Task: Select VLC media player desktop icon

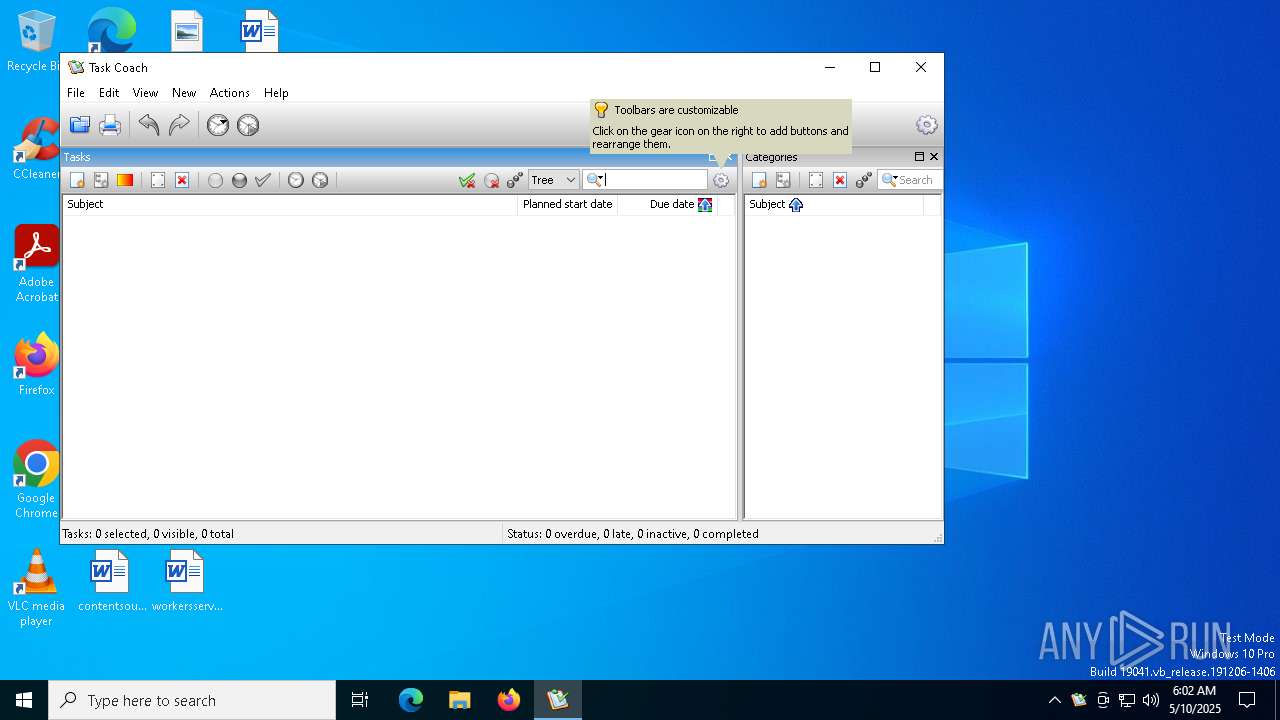Action: coord(36,588)
